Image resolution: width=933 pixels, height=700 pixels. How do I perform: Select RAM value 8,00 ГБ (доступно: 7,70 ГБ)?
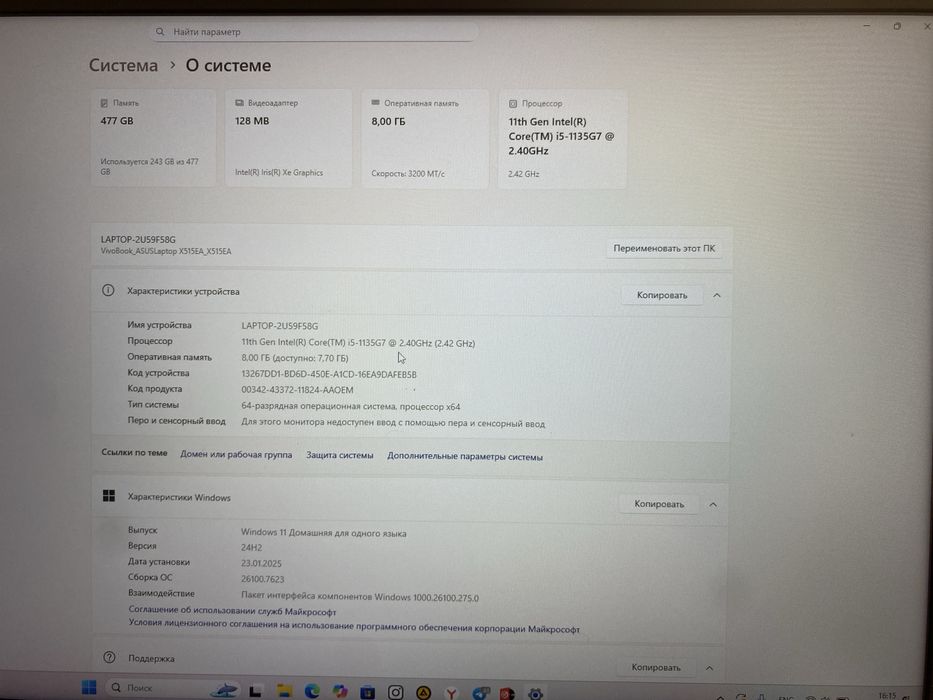(x=295, y=358)
